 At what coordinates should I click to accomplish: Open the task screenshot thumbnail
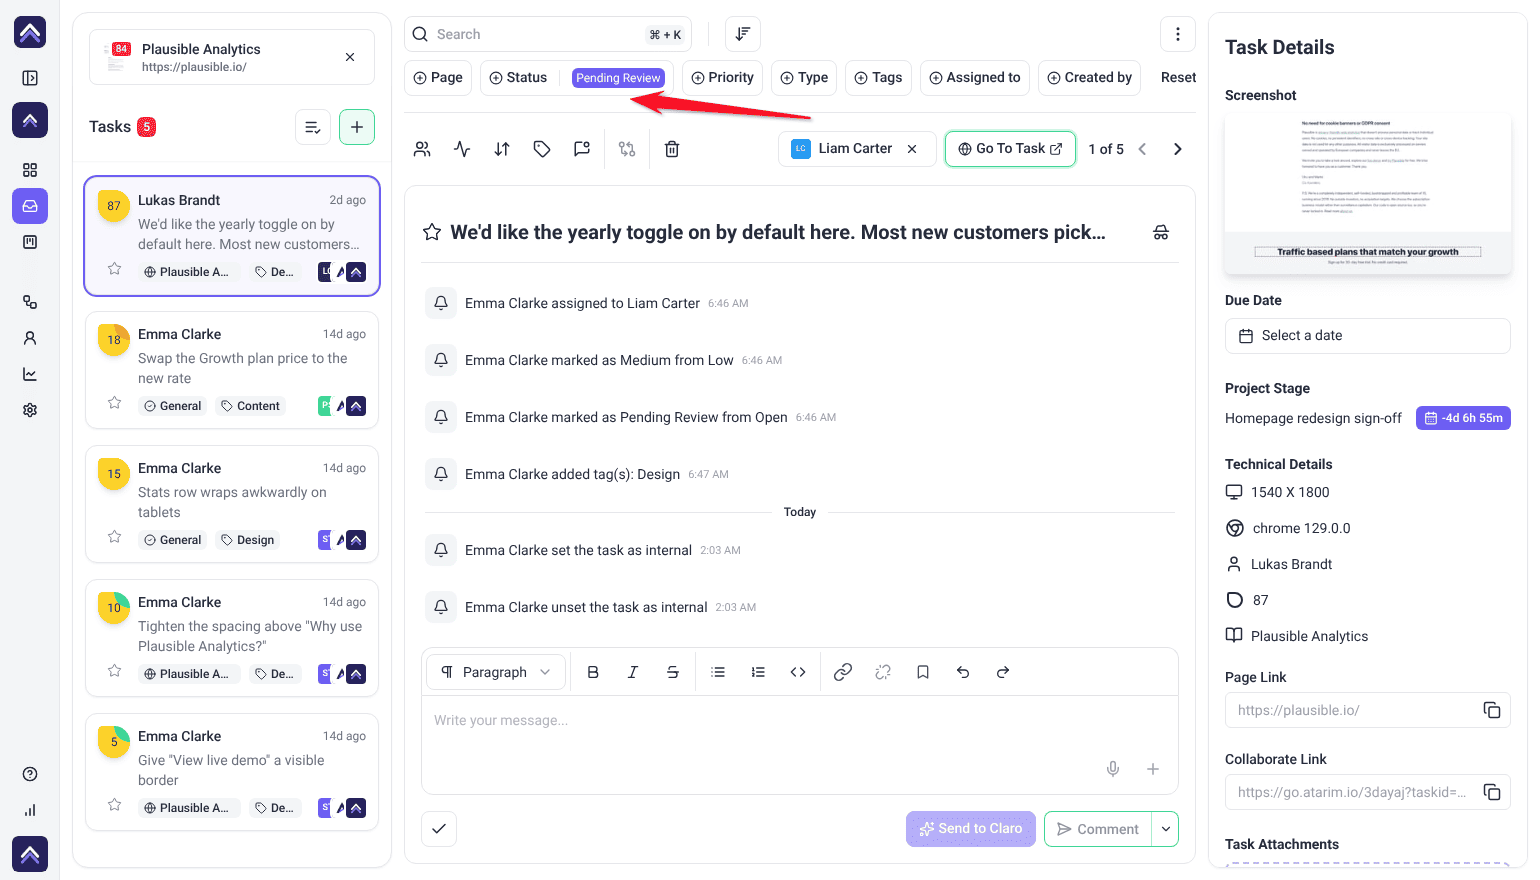coord(1367,193)
